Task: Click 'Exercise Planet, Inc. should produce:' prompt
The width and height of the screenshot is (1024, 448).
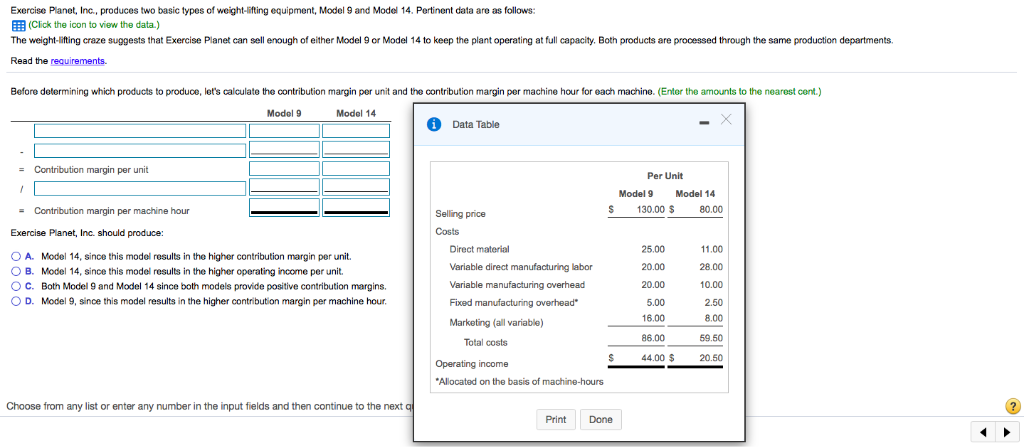Action: point(88,233)
